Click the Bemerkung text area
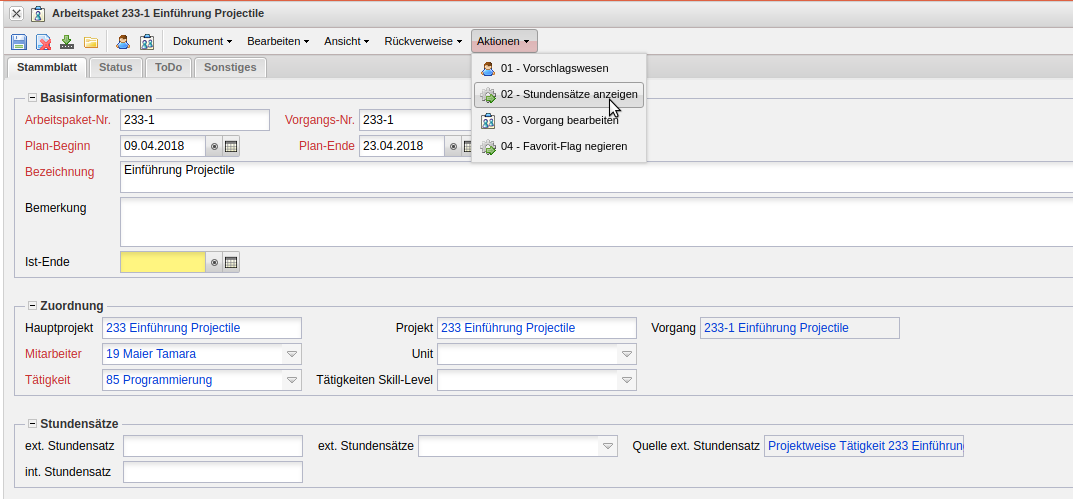The image size is (1073, 499). 595,222
